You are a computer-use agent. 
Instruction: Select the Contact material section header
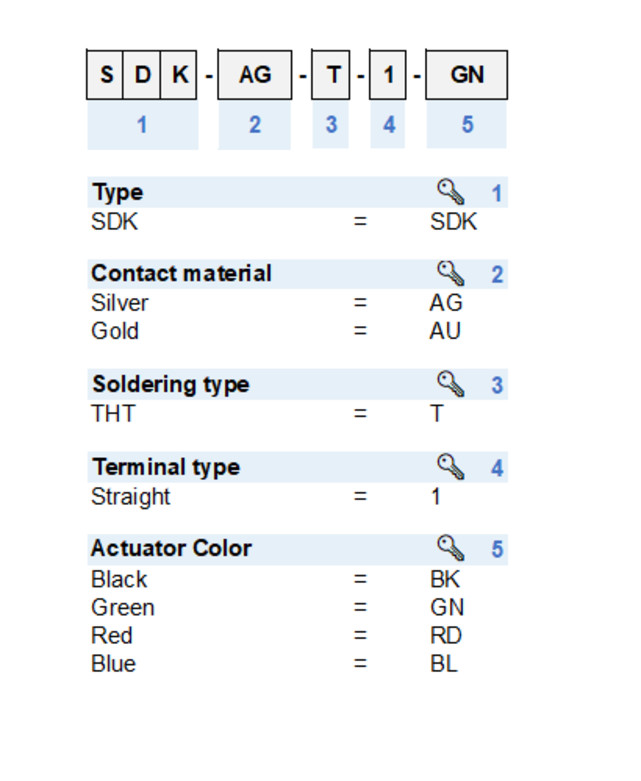pos(181,273)
